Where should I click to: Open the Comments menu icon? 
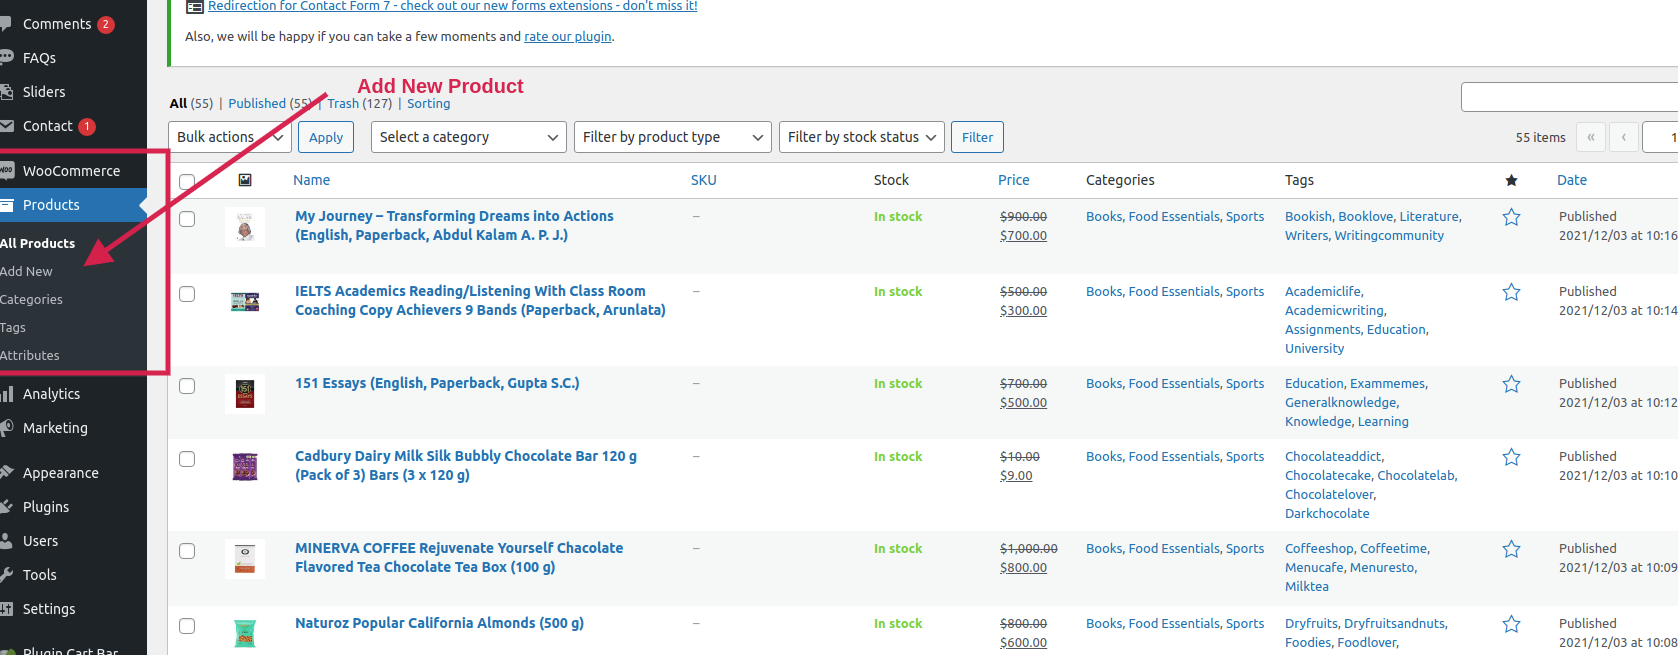tap(5, 24)
